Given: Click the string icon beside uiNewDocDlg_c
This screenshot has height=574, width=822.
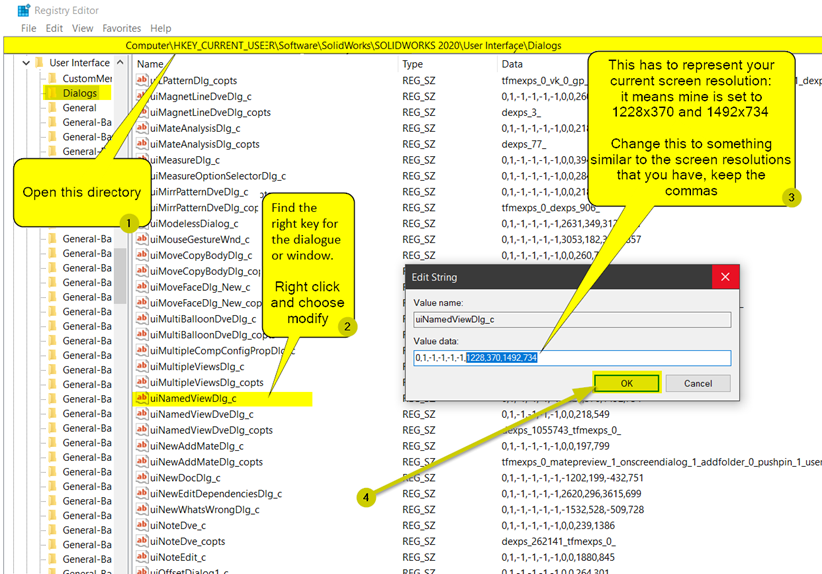Looking at the screenshot, I should pyautogui.click(x=142, y=478).
